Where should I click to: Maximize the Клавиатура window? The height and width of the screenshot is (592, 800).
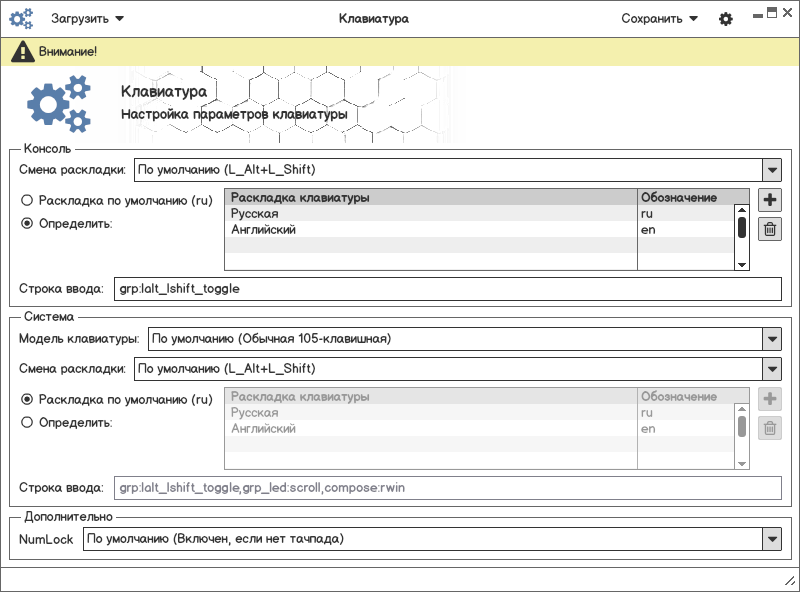772,13
